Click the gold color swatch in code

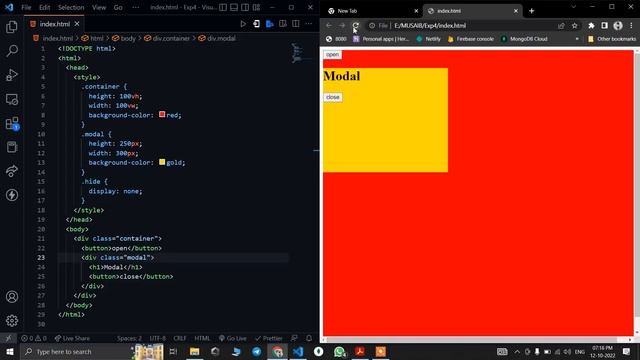pos(162,162)
